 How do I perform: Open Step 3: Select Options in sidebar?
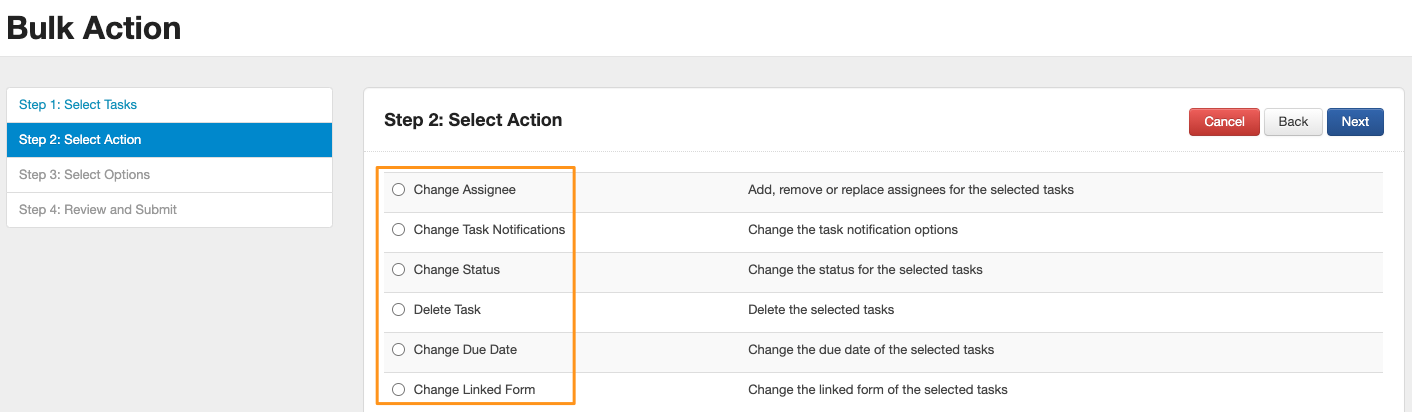point(84,175)
